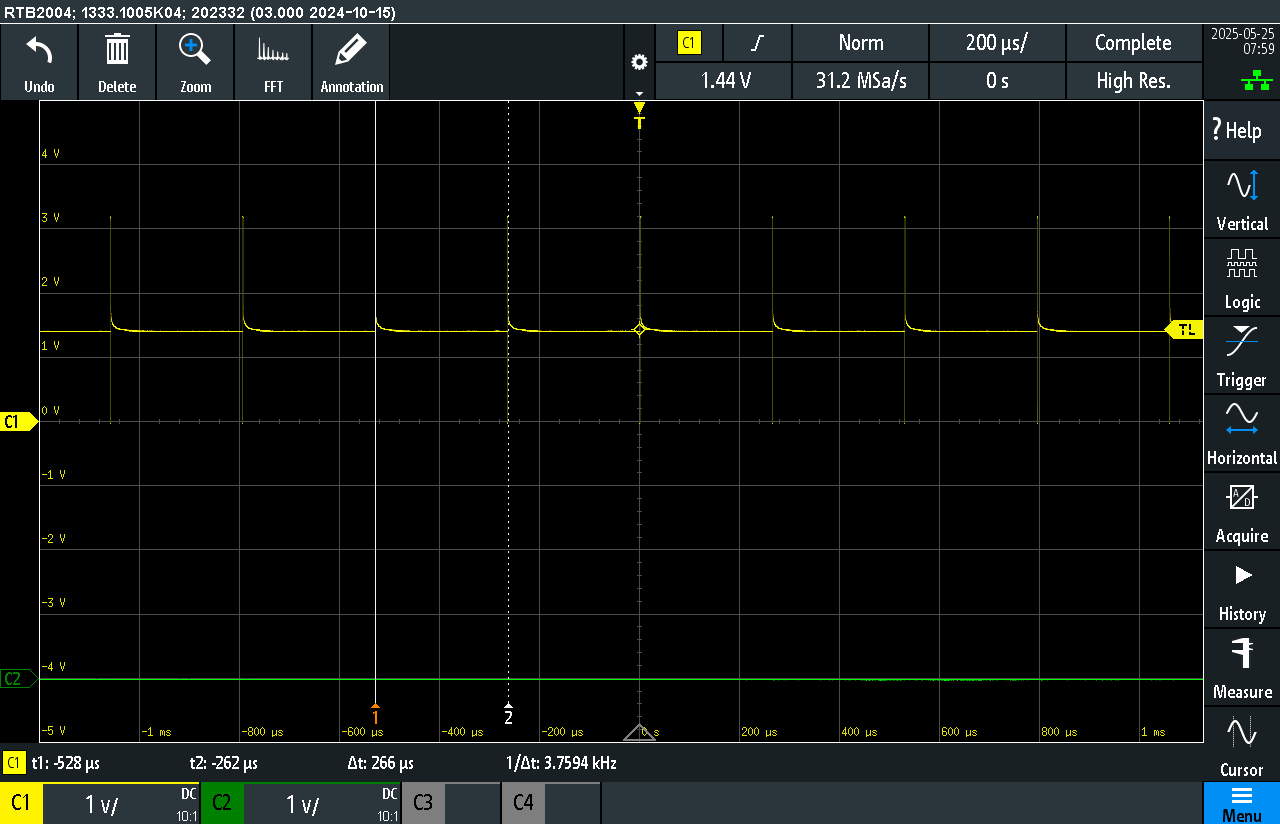This screenshot has width=1280, height=824.
Task: Open the Logic analyzer panel
Action: point(1242,277)
